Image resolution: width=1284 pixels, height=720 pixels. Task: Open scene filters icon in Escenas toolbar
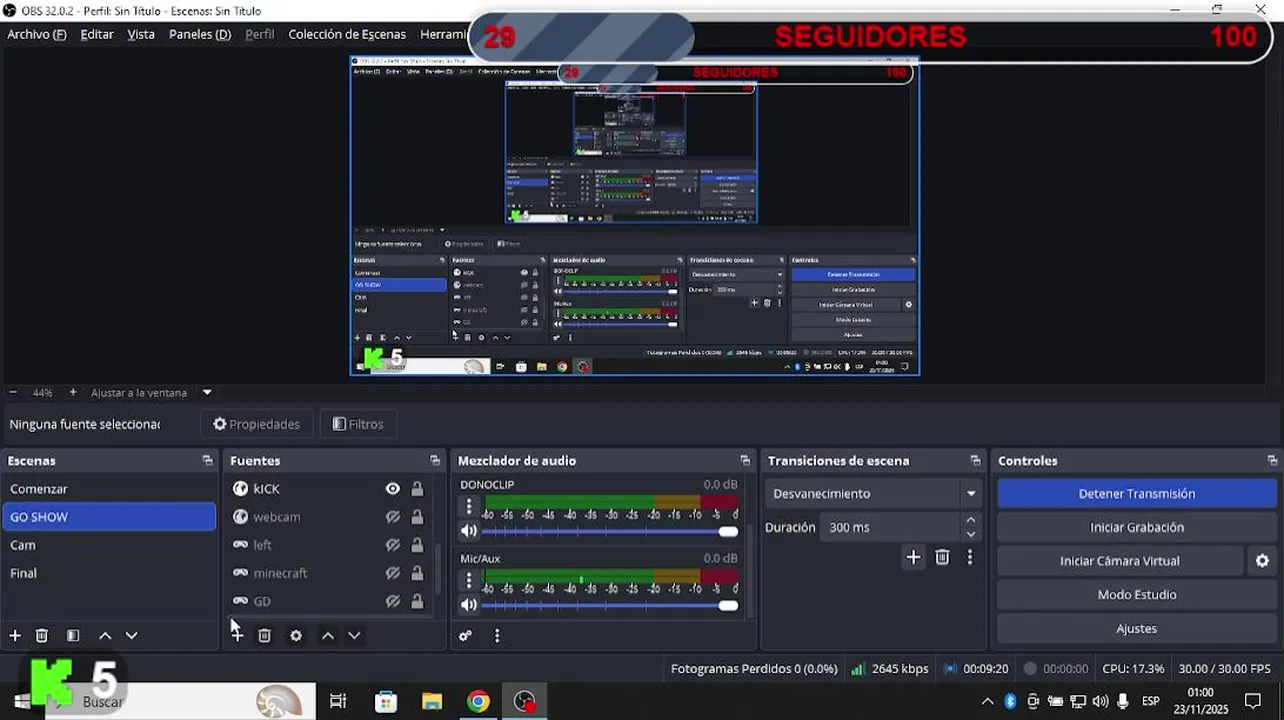(73, 636)
